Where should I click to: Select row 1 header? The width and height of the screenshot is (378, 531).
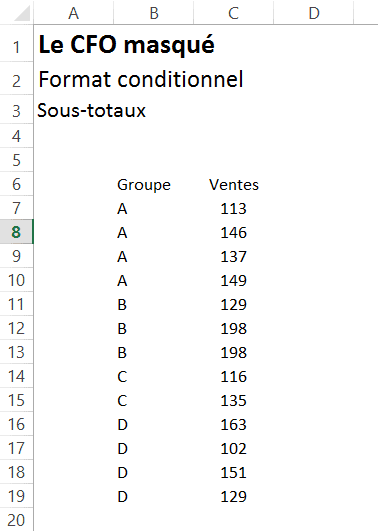(16, 44)
